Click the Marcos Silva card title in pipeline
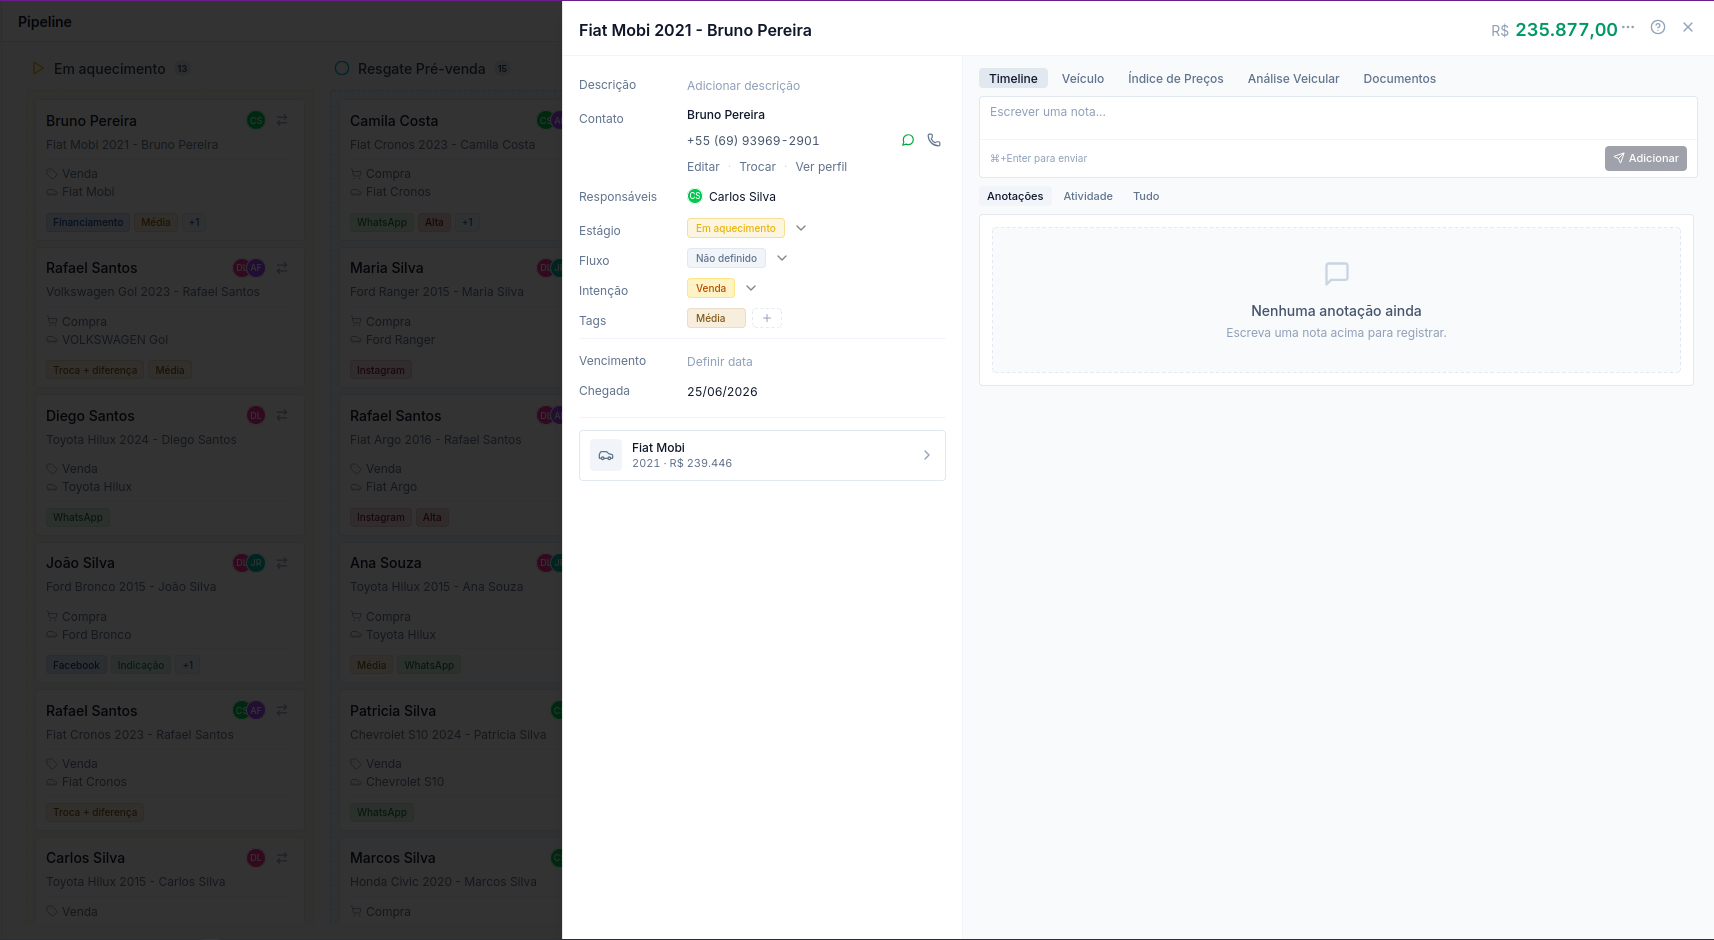Image resolution: width=1714 pixels, height=940 pixels. point(393,858)
